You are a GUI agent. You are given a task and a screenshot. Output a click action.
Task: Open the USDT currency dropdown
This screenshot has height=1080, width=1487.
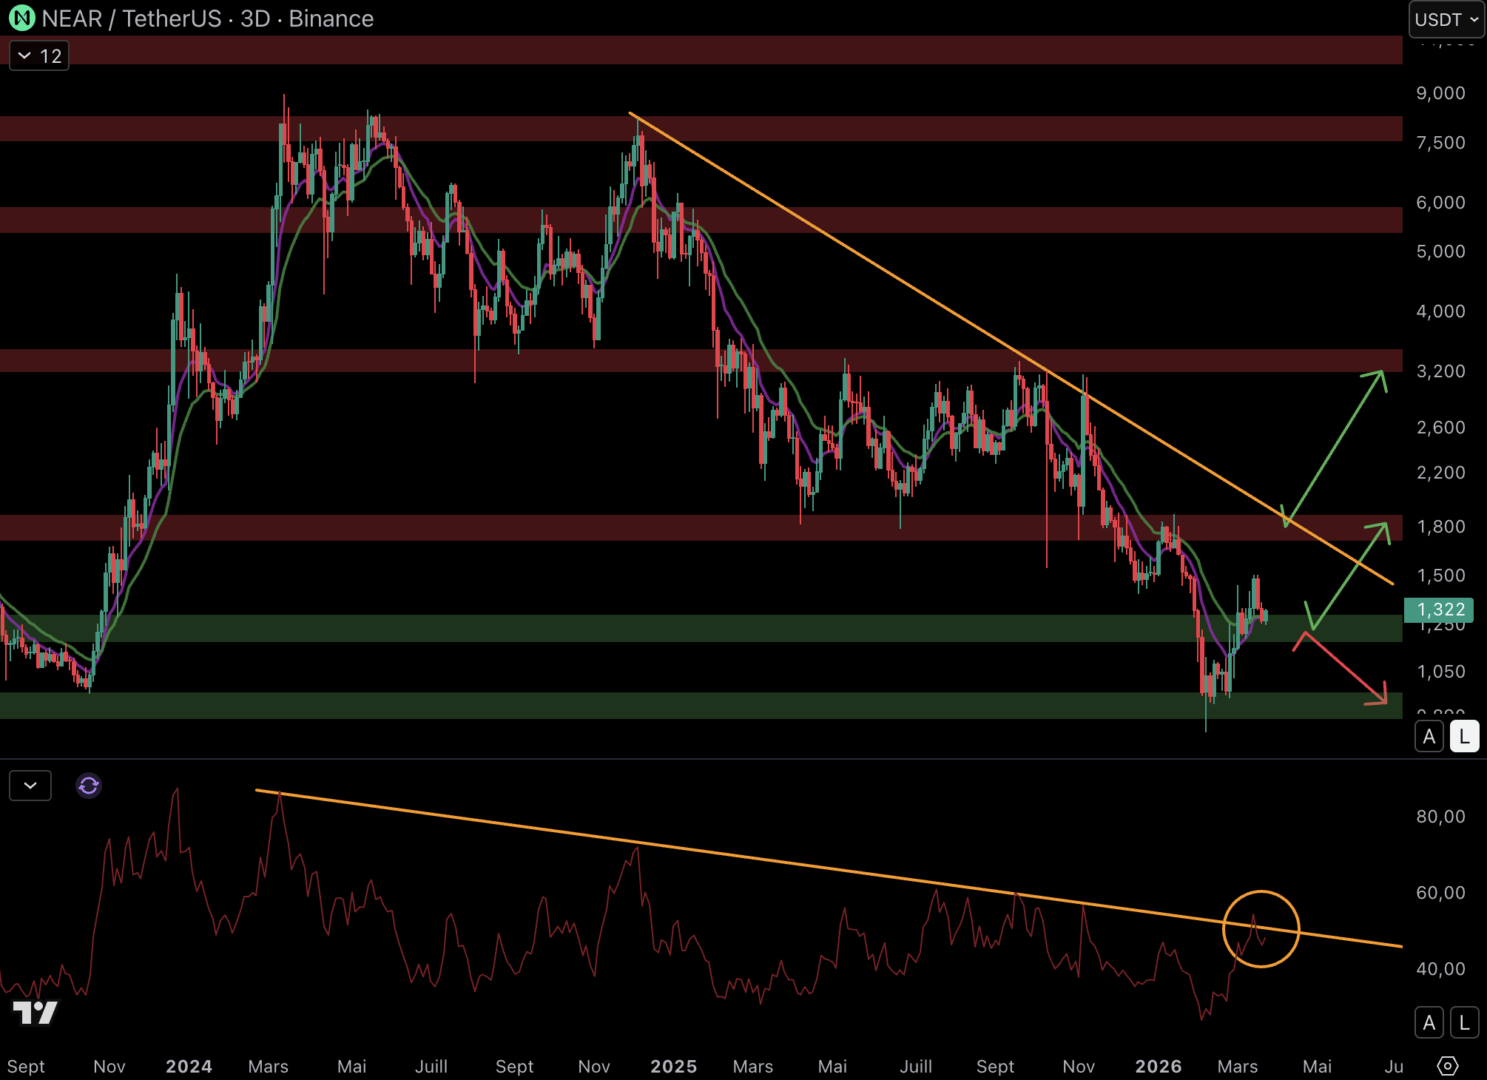(x=1446, y=19)
